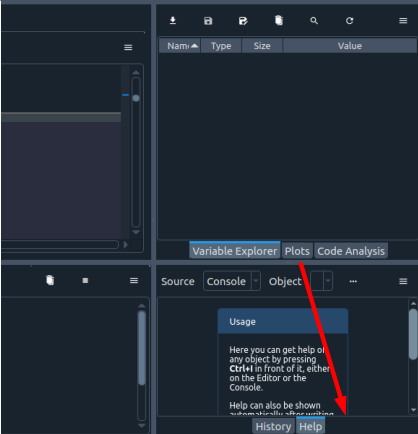Click the import data icon in Variable Explorer
This screenshot has height=434, width=418.
click(173, 21)
